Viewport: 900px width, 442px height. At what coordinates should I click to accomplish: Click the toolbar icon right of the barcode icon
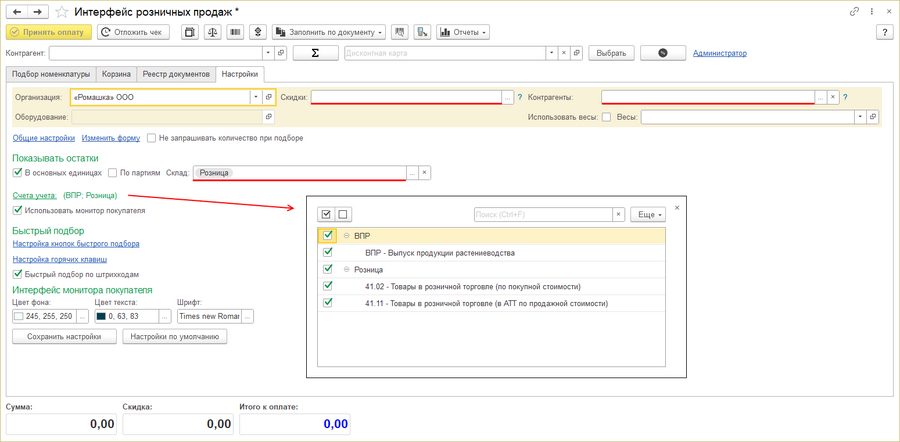pos(258,32)
